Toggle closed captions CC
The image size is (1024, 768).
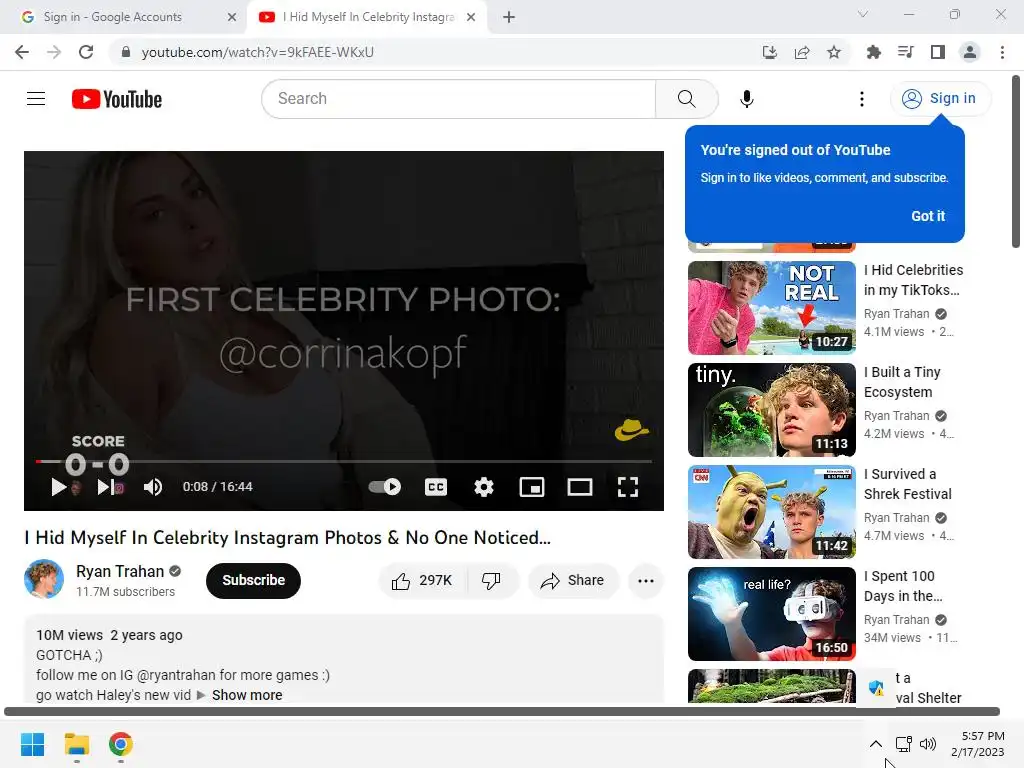coord(436,487)
